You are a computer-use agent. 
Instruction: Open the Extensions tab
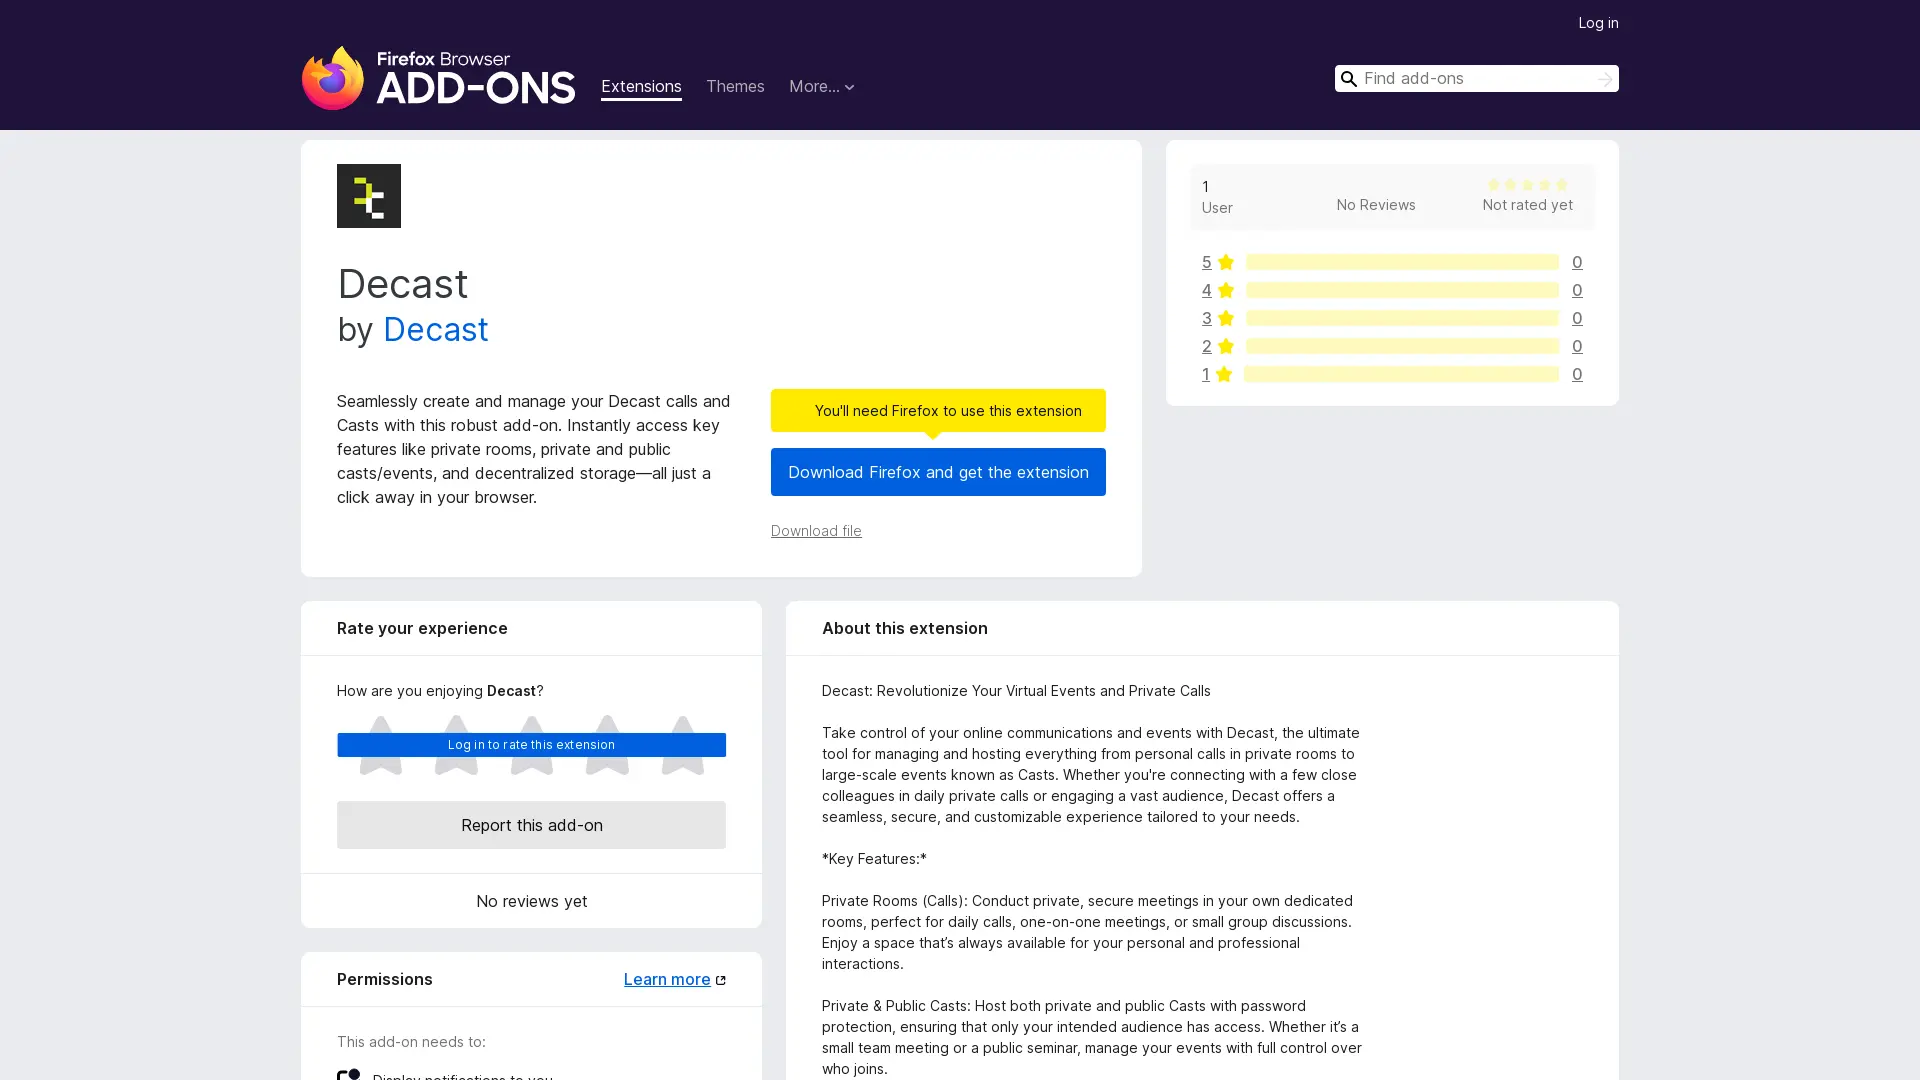pyautogui.click(x=641, y=87)
